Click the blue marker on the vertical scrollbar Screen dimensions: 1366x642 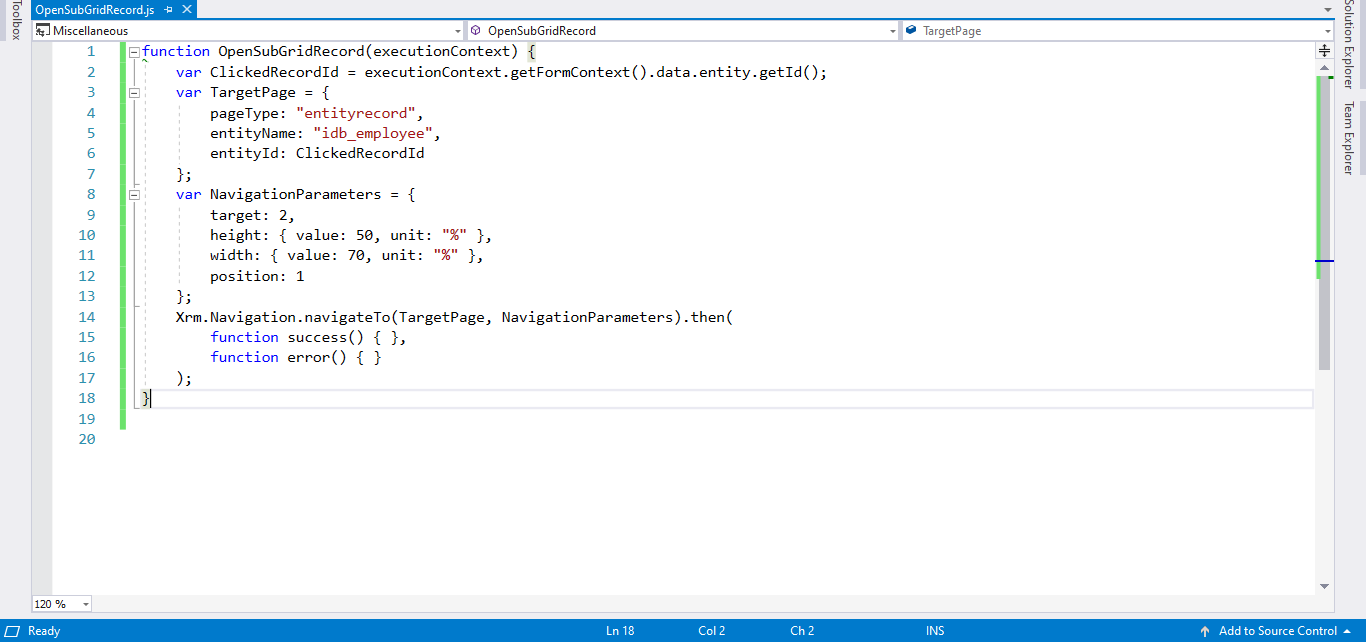pos(1324,260)
